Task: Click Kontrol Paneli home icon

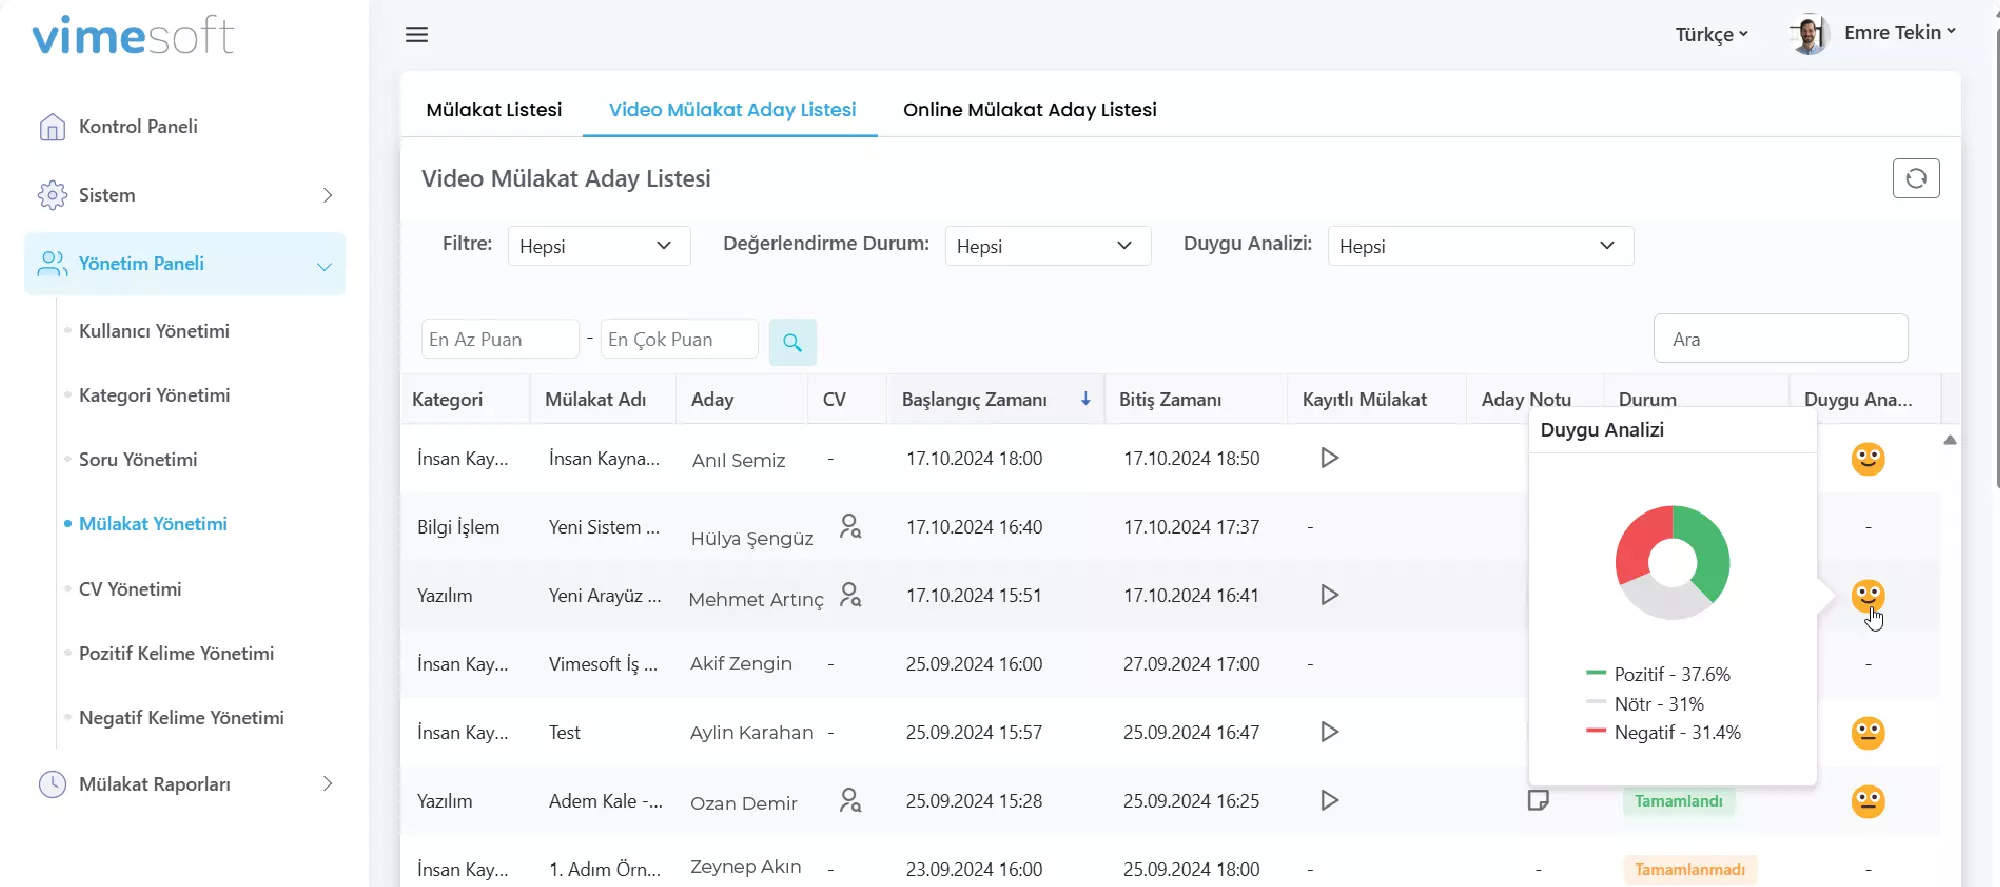Action: pyautogui.click(x=52, y=127)
